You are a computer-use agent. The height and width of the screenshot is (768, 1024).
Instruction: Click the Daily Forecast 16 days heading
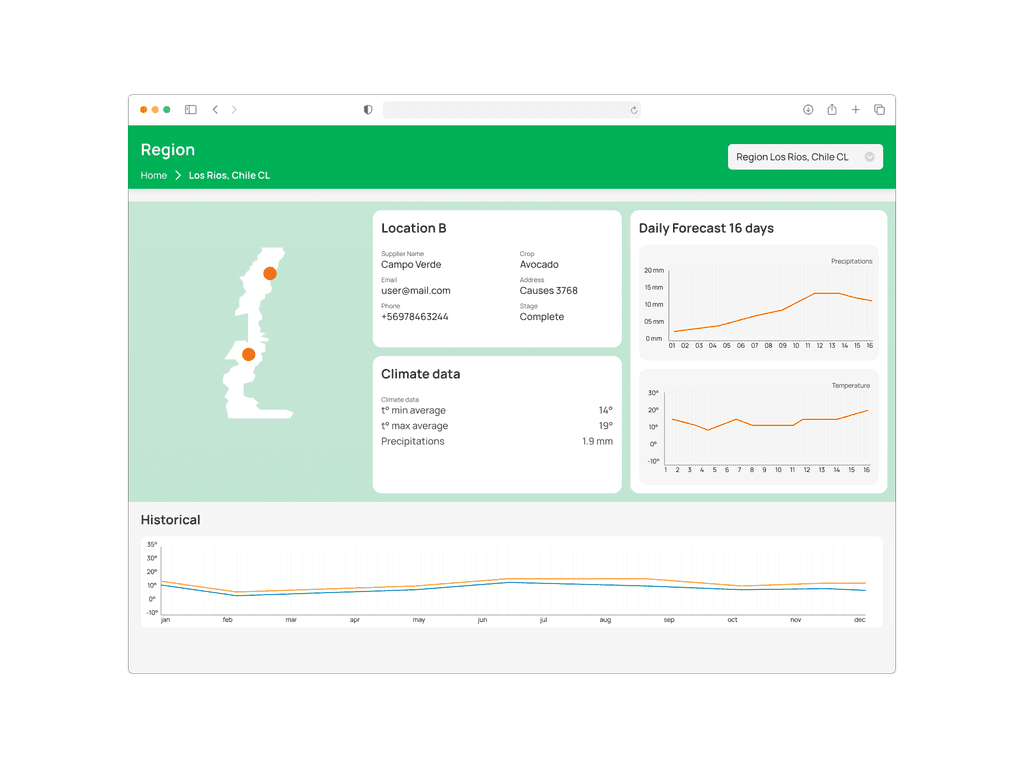(706, 228)
